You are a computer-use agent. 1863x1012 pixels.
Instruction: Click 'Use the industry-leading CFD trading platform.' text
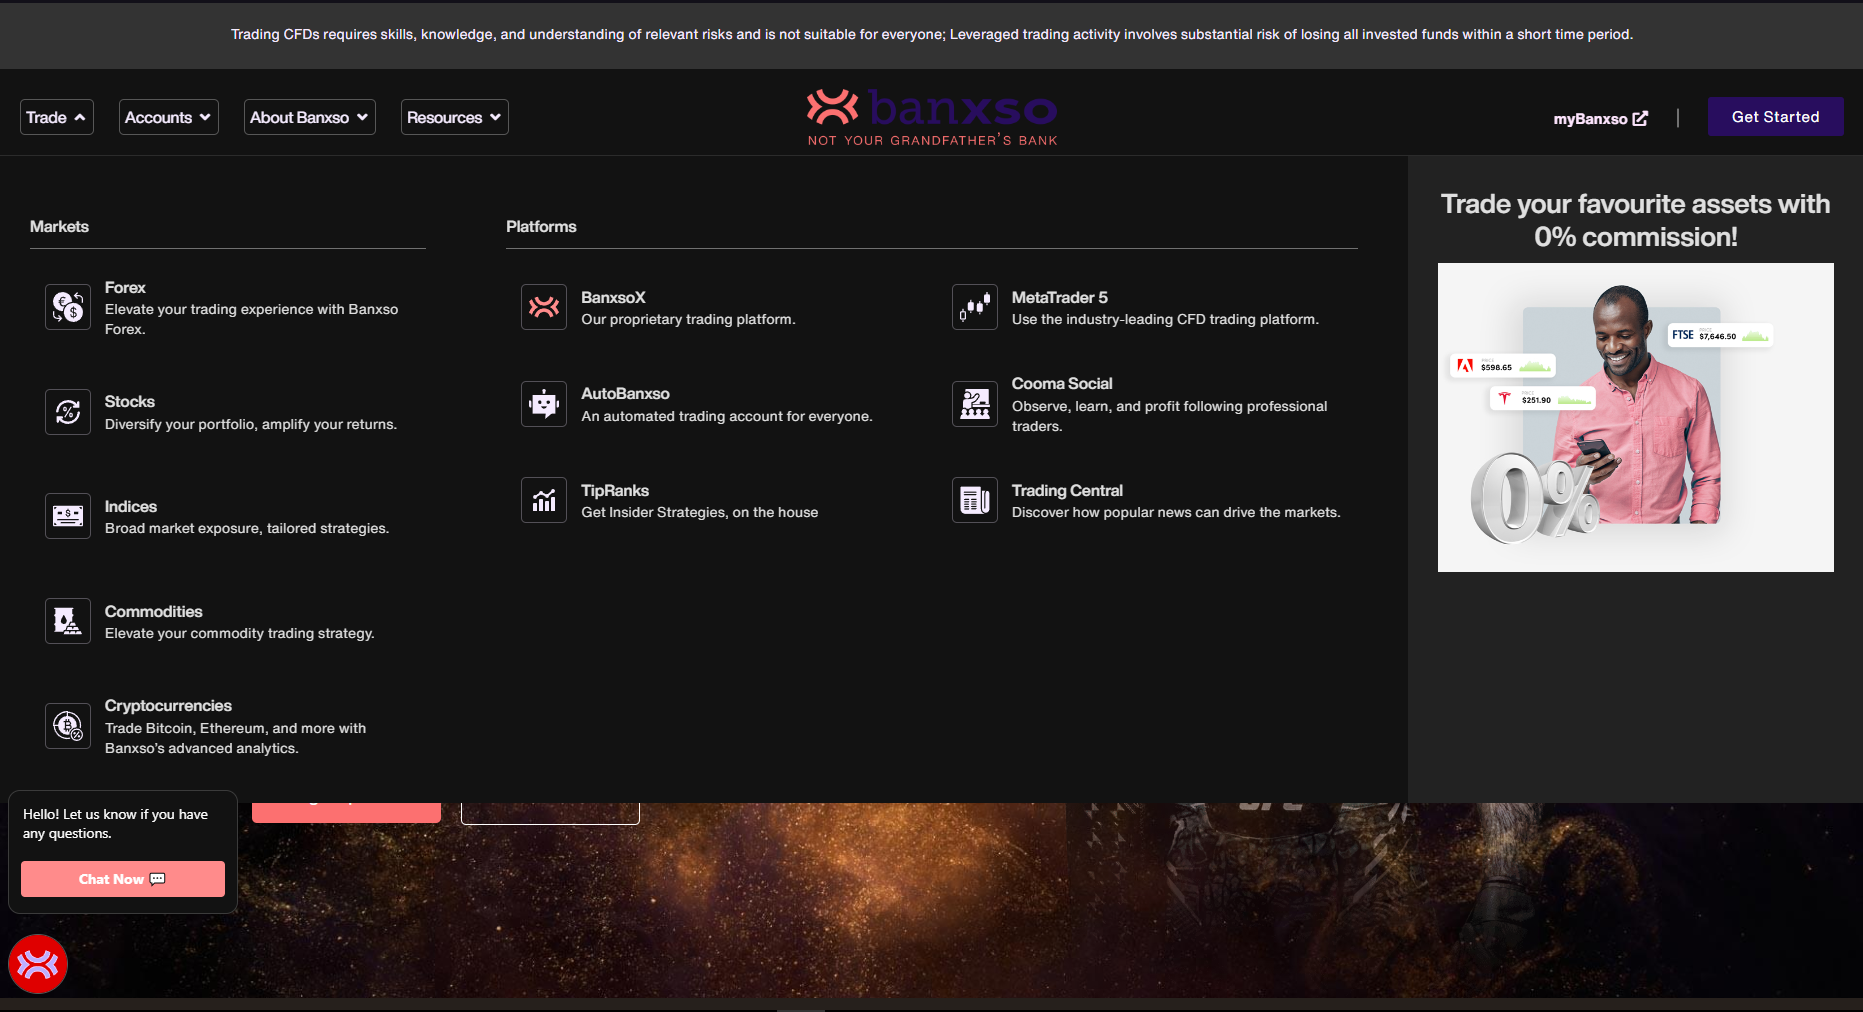1165,319
